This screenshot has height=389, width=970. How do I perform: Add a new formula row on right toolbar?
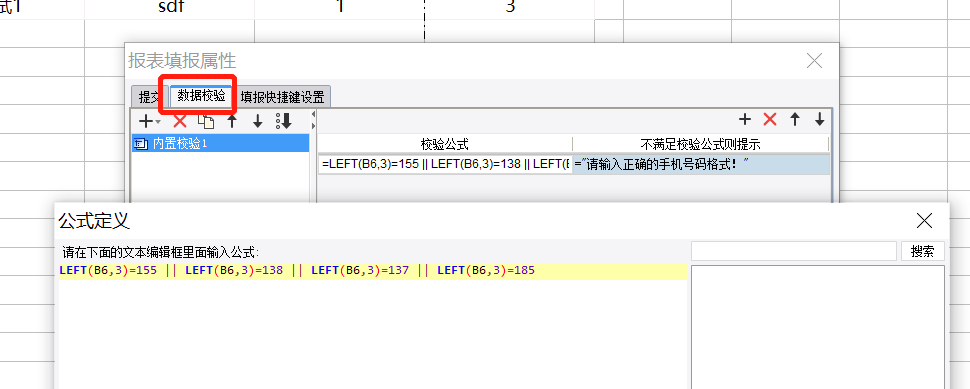[745, 119]
